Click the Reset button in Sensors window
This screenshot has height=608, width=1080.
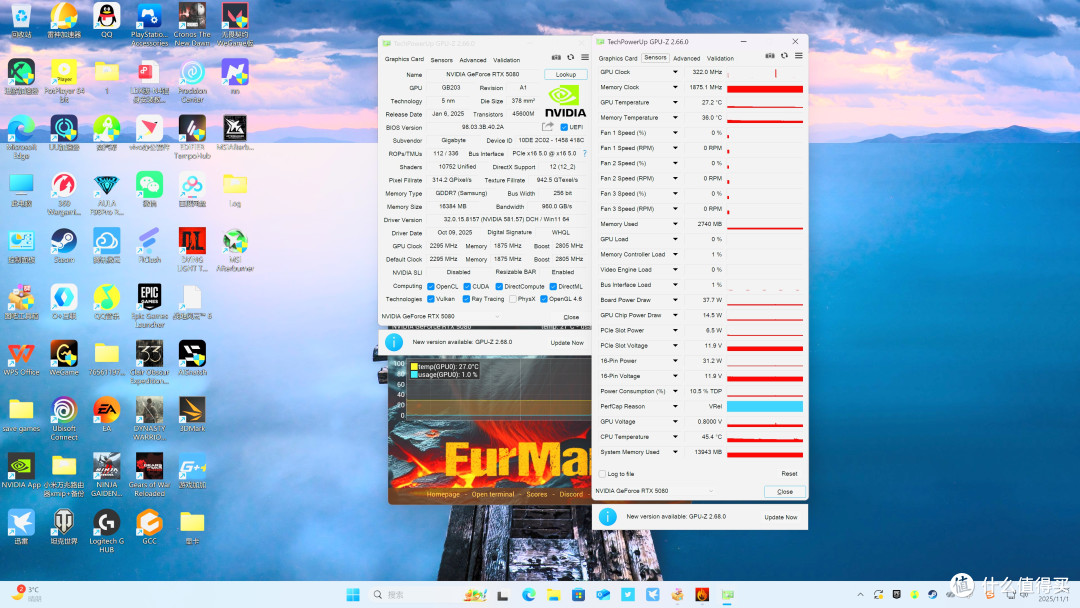(x=789, y=474)
